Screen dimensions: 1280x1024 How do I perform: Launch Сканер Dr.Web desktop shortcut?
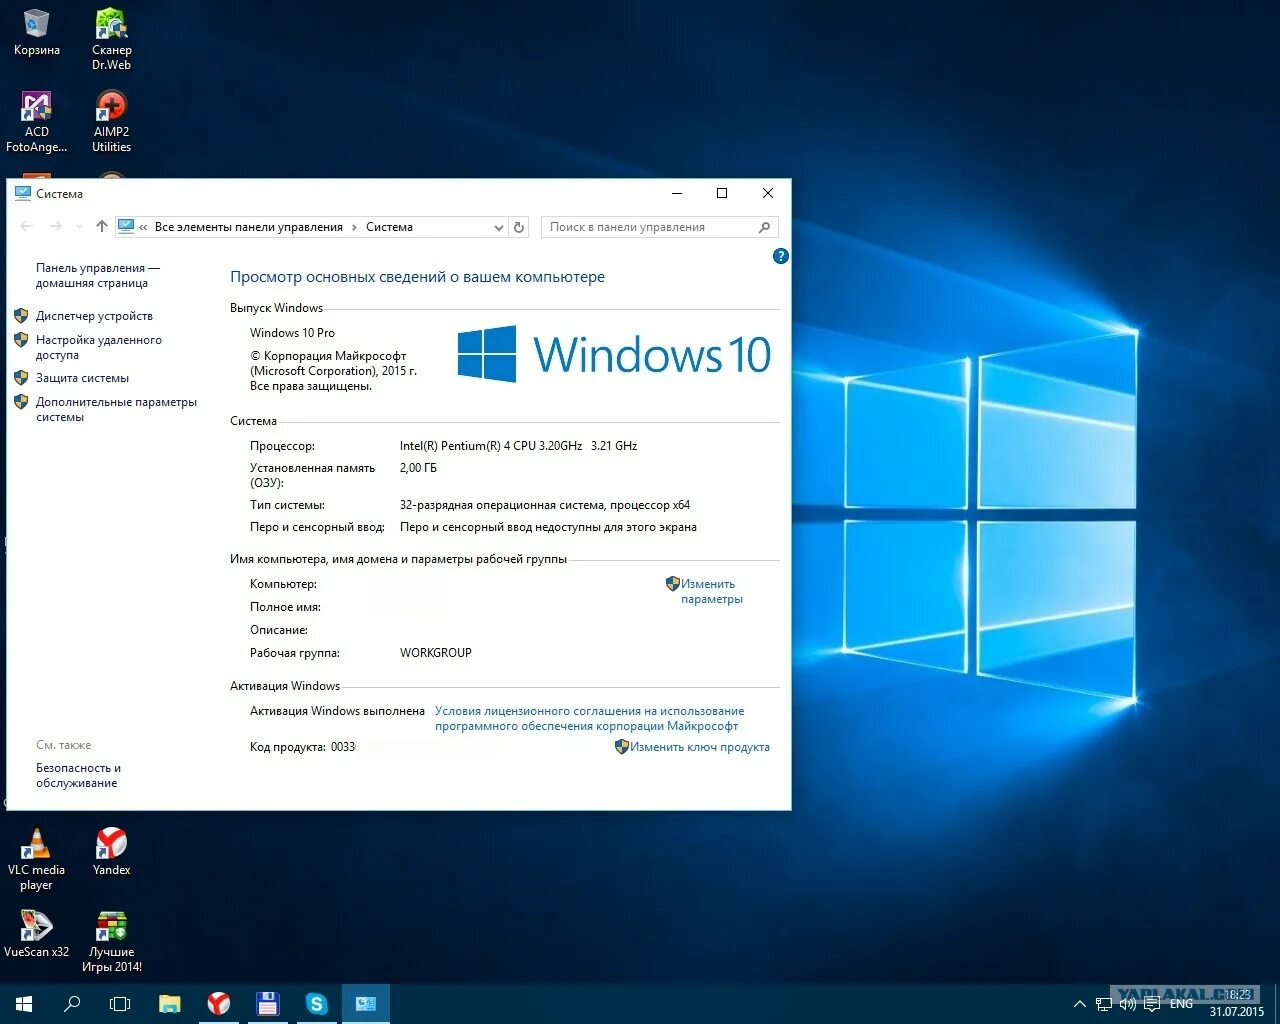pyautogui.click(x=111, y=39)
